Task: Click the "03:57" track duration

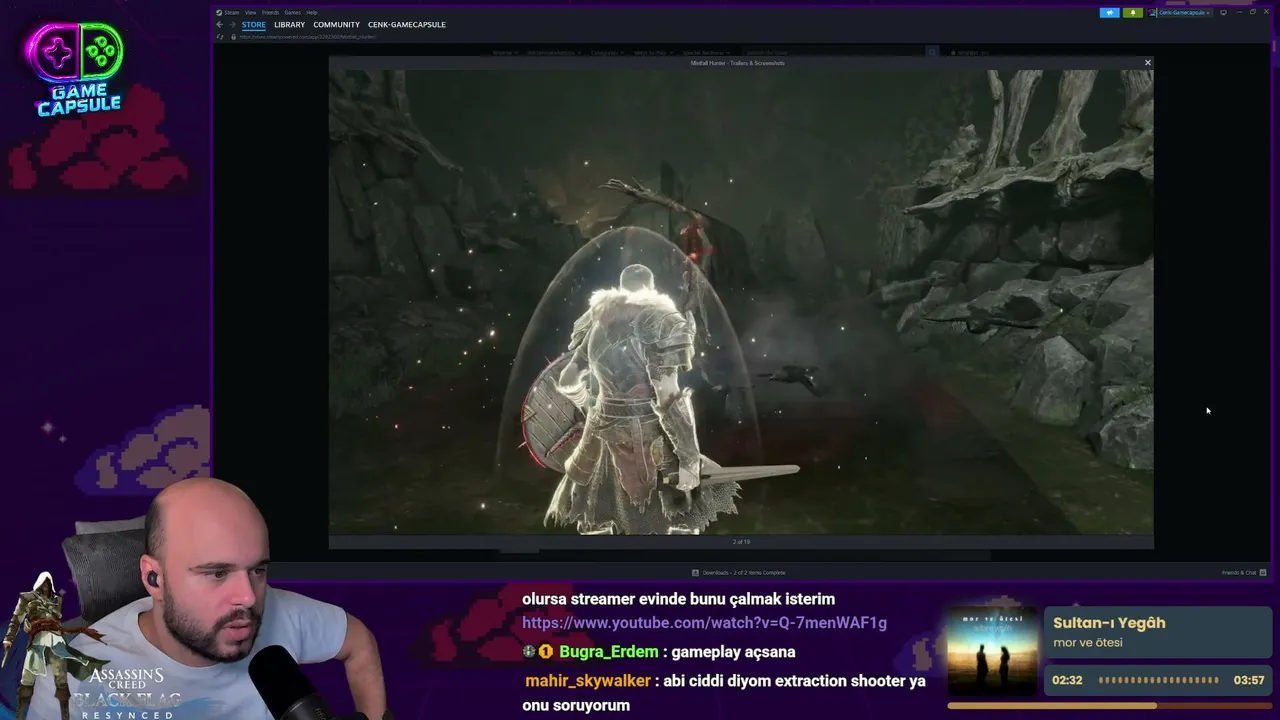Action: tap(1249, 680)
